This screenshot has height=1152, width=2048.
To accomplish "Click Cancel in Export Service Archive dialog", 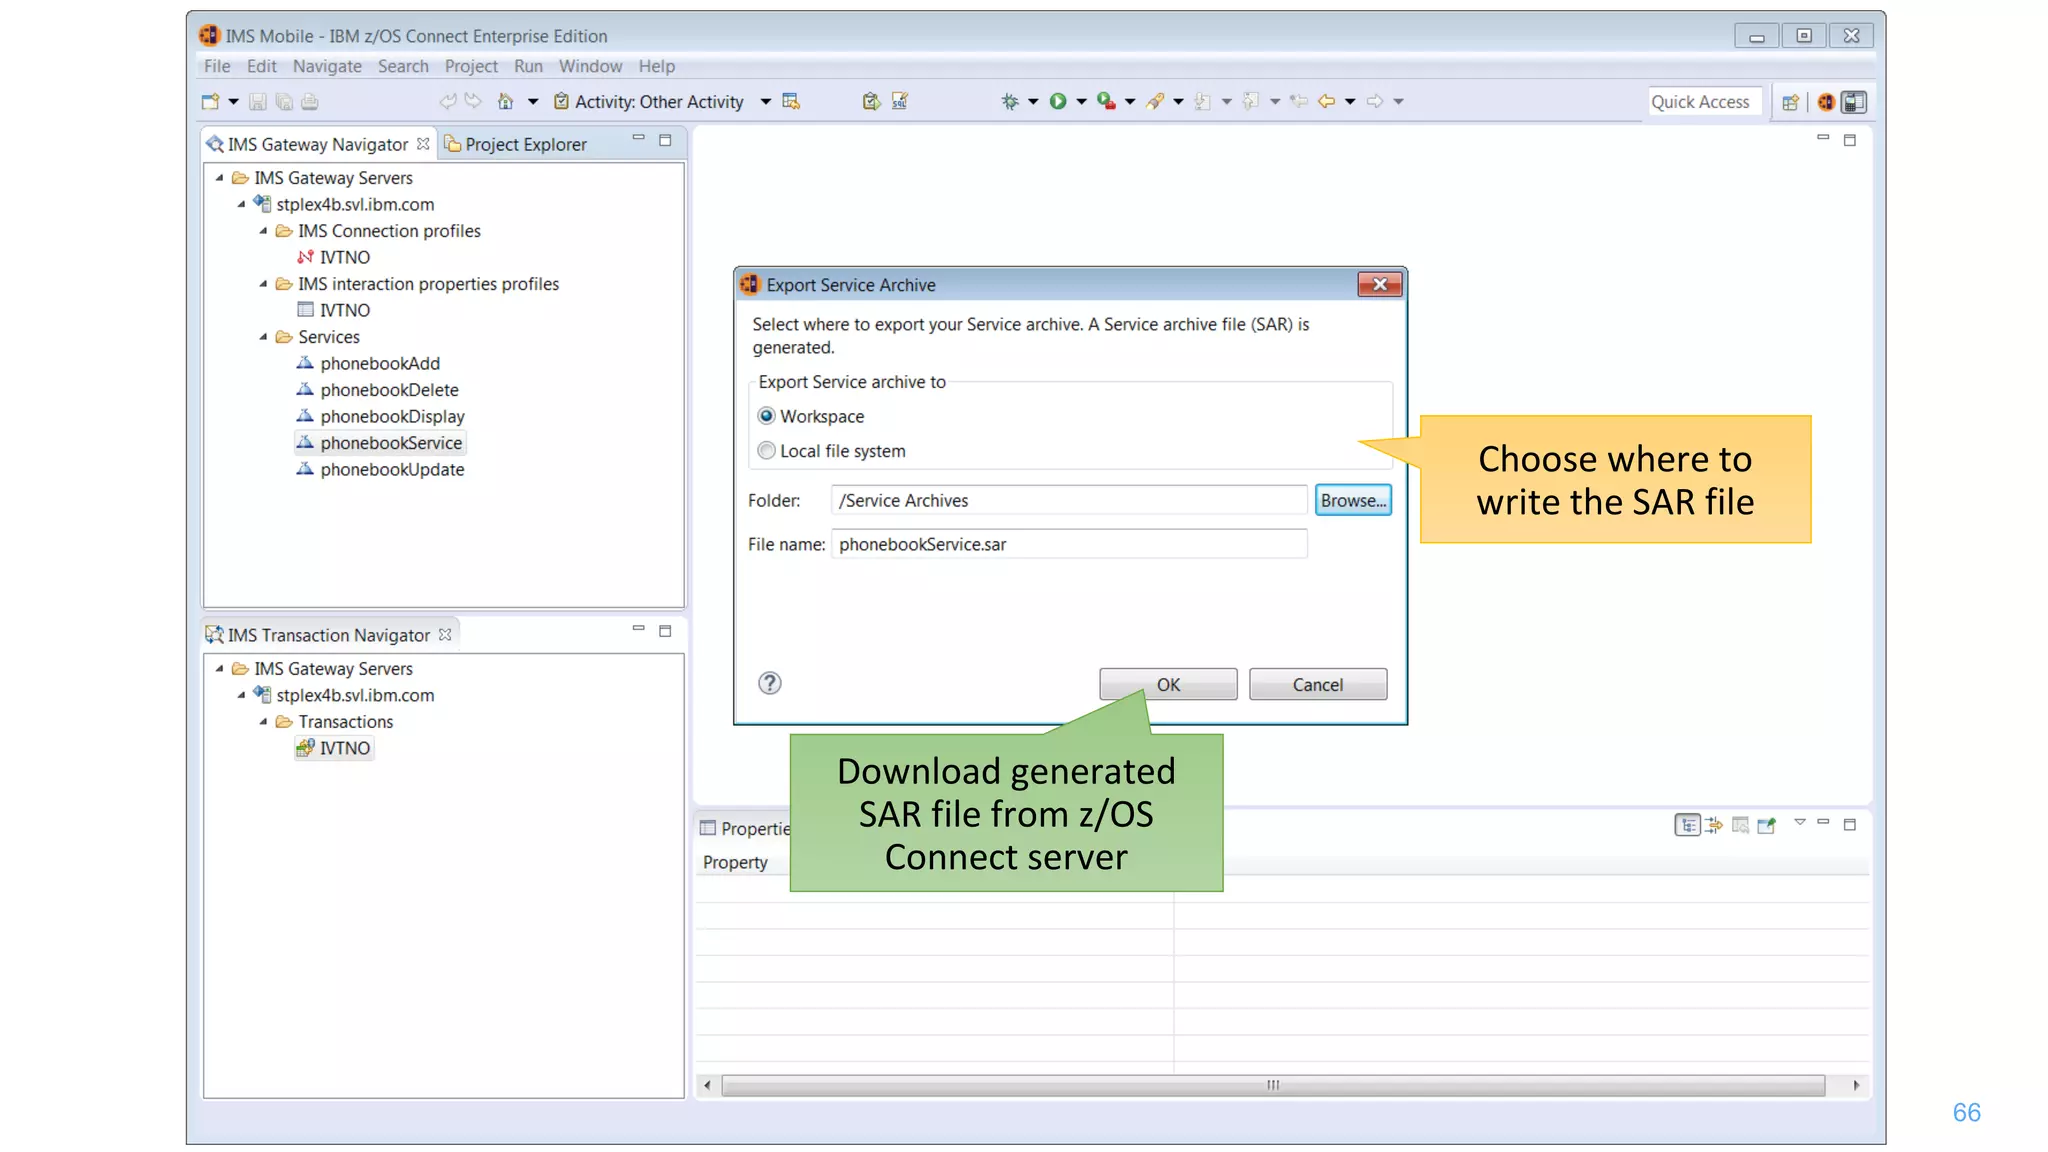I will pyautogui.click(x=1318, y=684).
